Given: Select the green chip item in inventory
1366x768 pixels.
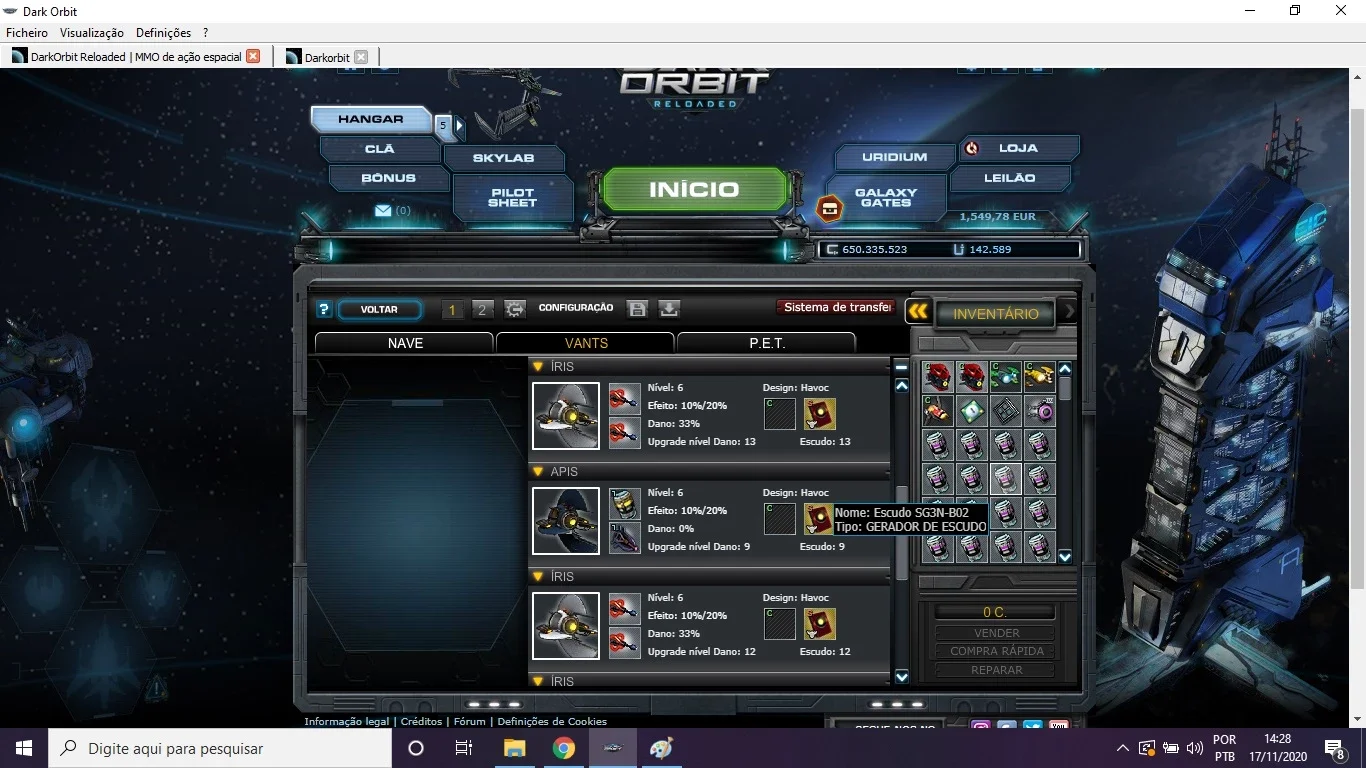Looking at the screenshot, I should (971, 410).
